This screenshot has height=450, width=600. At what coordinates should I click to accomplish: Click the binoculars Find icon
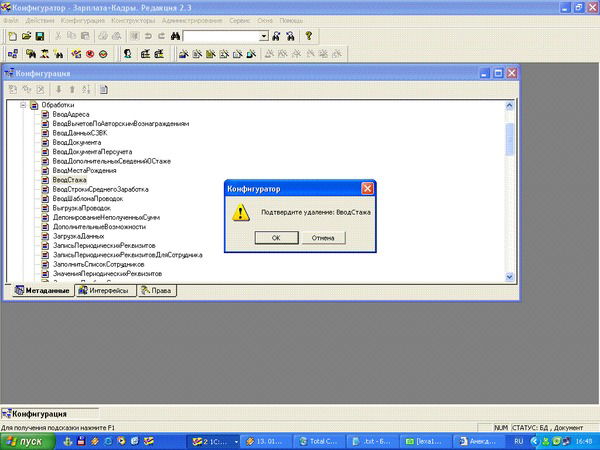[172, 35]
